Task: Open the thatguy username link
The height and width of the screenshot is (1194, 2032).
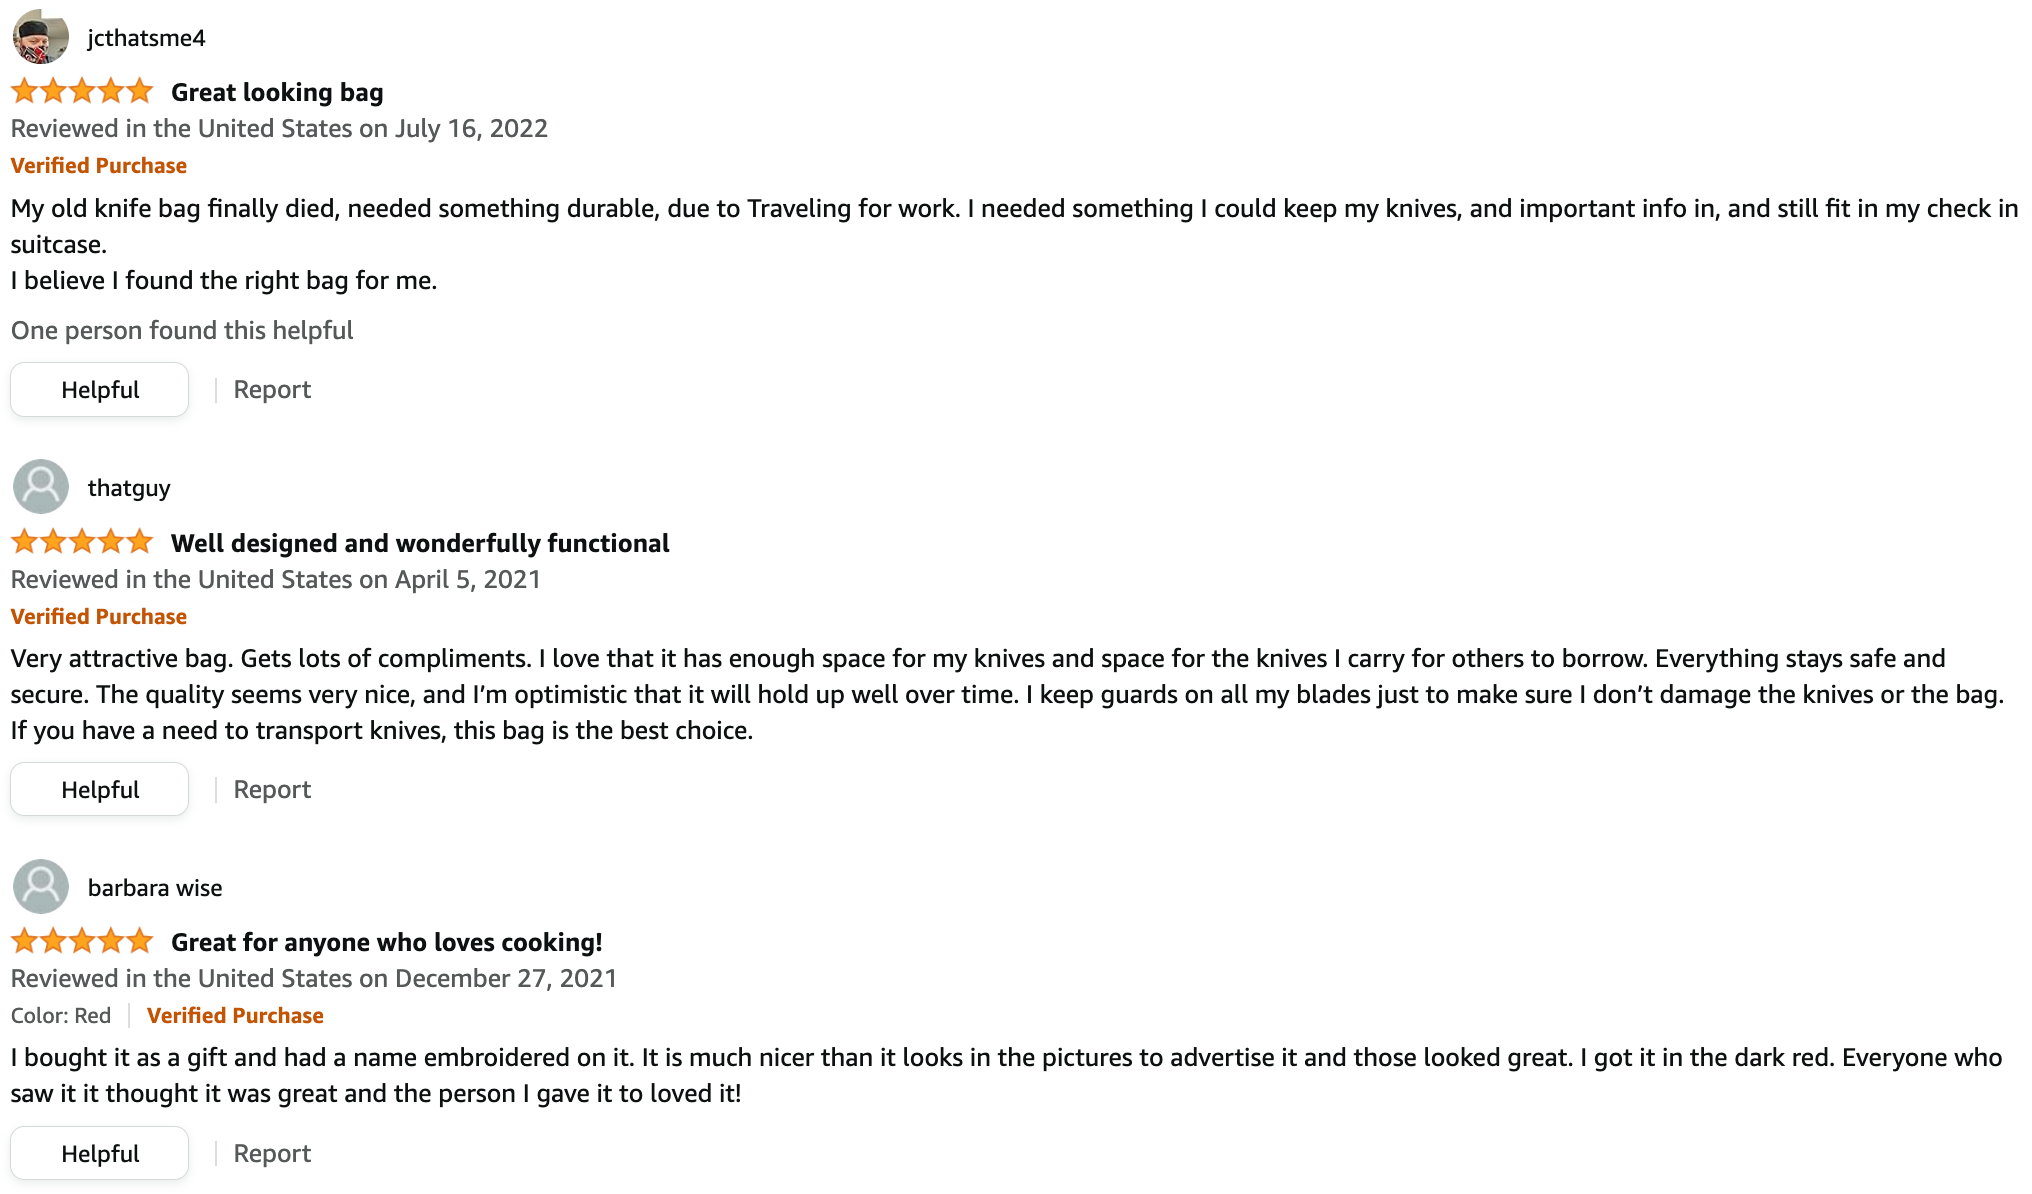Action: [x=129, y=488]
